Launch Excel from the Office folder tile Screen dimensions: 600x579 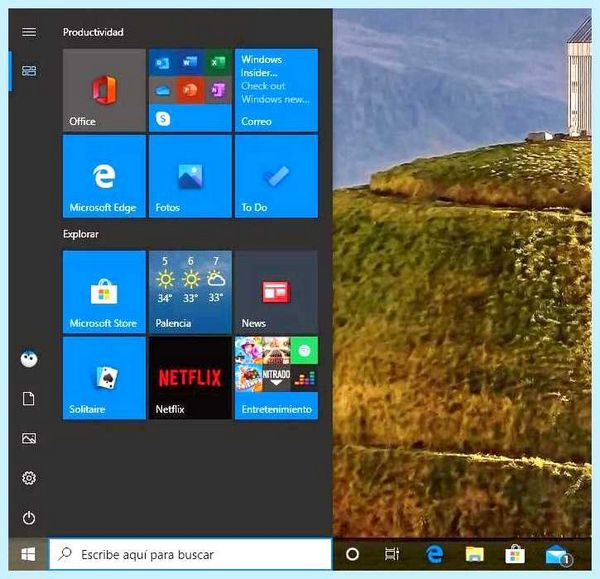pyautogui.click(x=218, y=62)
